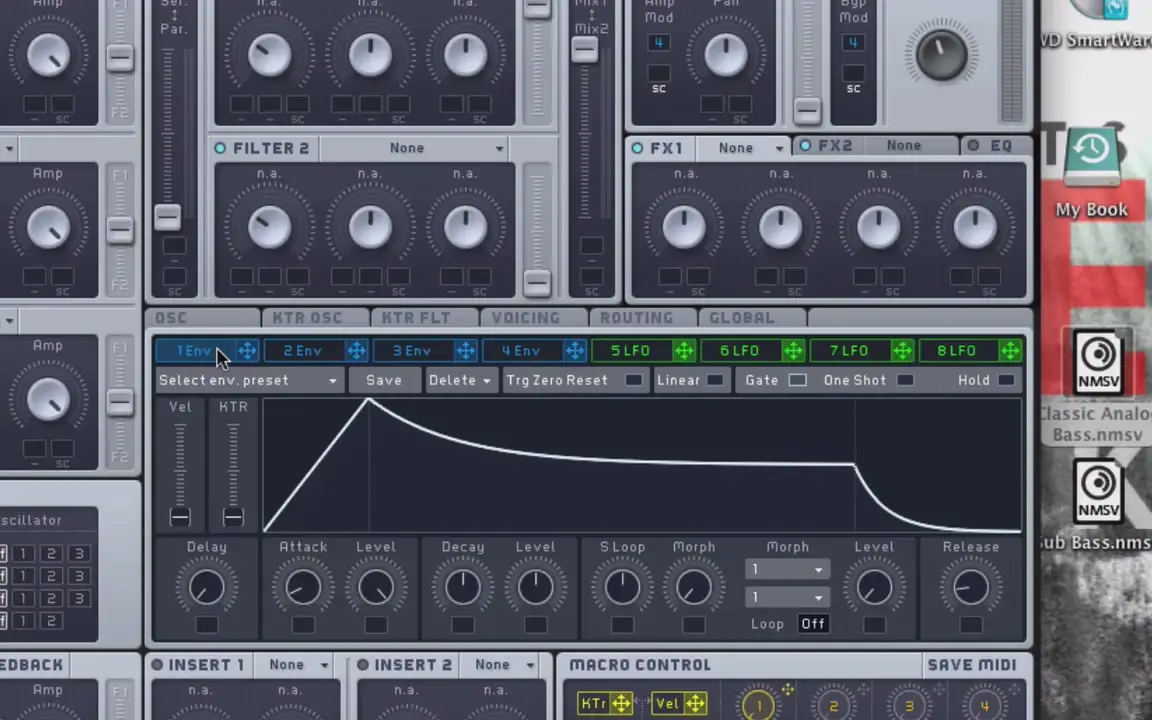Click the 8 LFO green assign cross icon

(x=1011, y=351)
